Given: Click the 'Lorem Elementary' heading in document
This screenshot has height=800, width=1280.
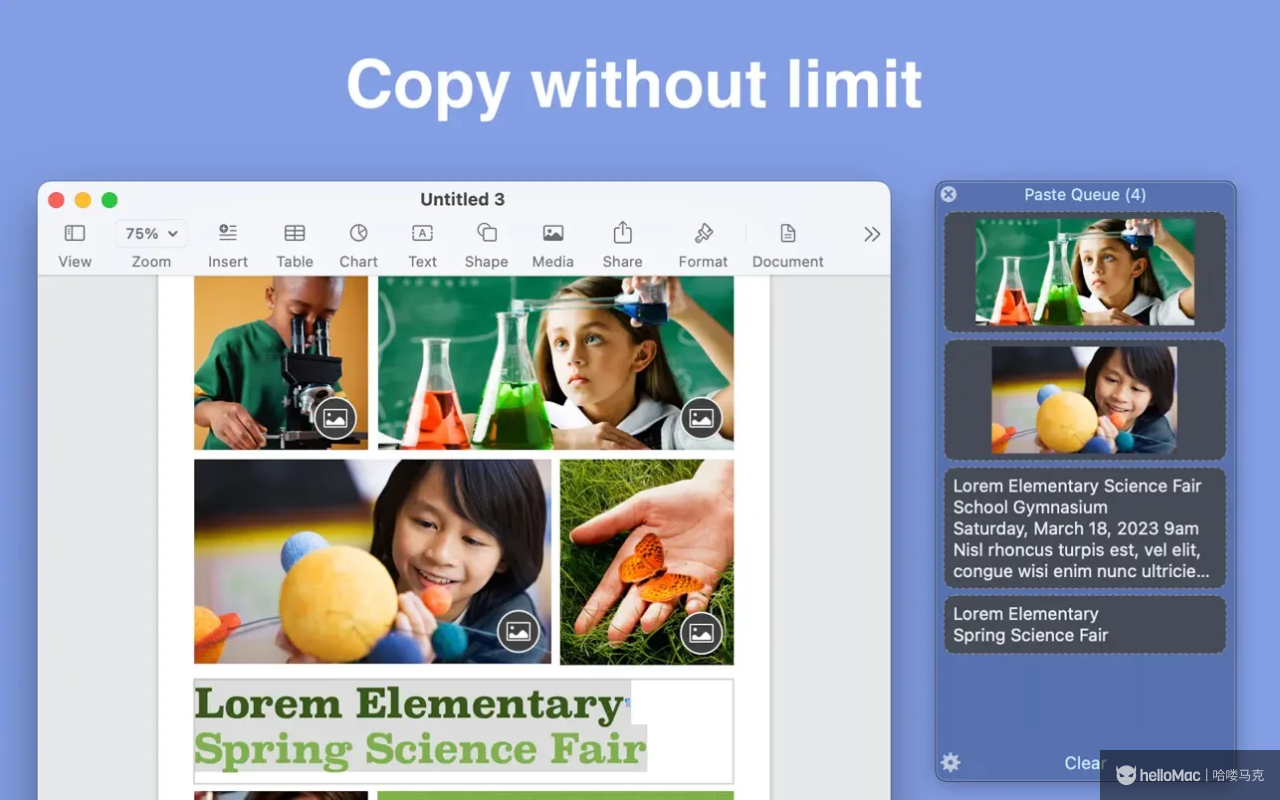Looking at the screenshot, I should tap(409, 704).
